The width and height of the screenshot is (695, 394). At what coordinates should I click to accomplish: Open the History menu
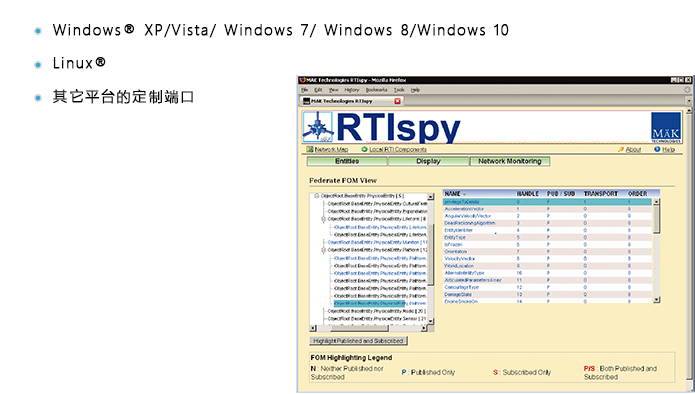(352, 90)
